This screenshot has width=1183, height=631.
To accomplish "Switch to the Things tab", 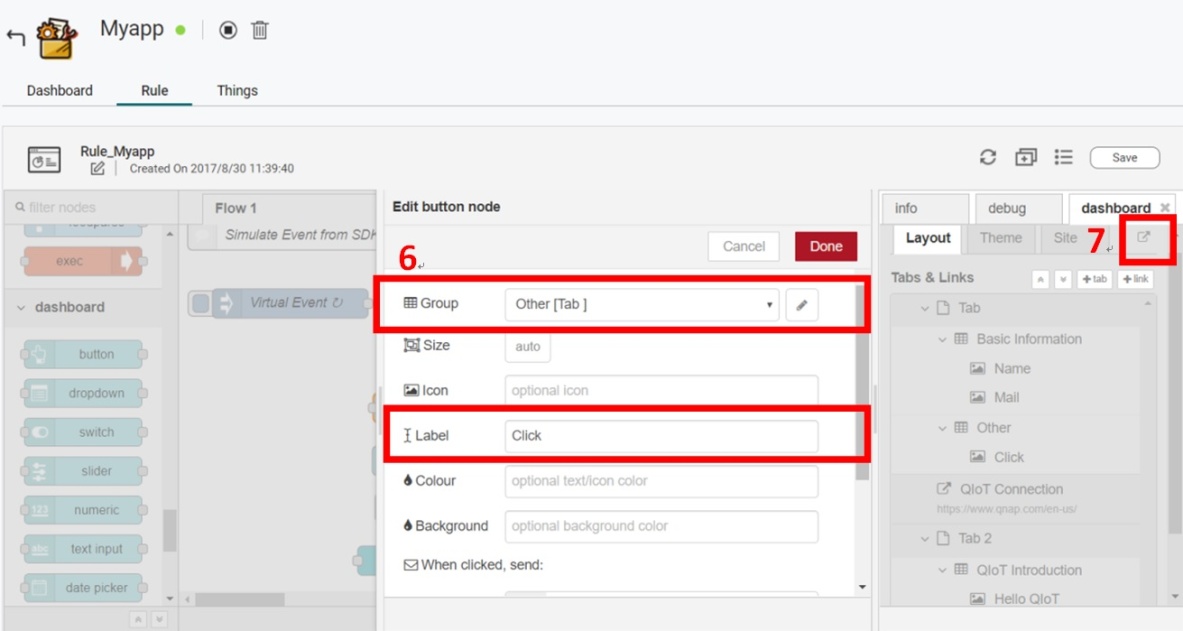I will (x=237, y=90).
